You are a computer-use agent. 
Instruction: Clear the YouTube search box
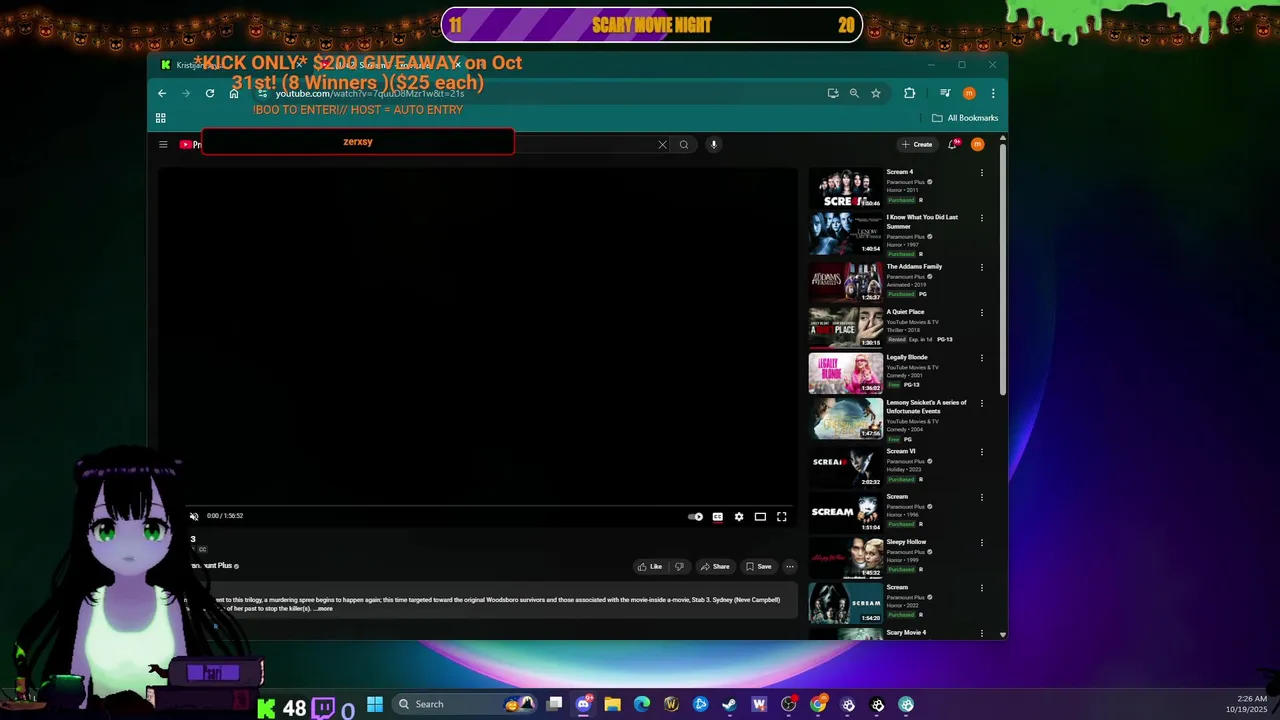pos(662,144)
